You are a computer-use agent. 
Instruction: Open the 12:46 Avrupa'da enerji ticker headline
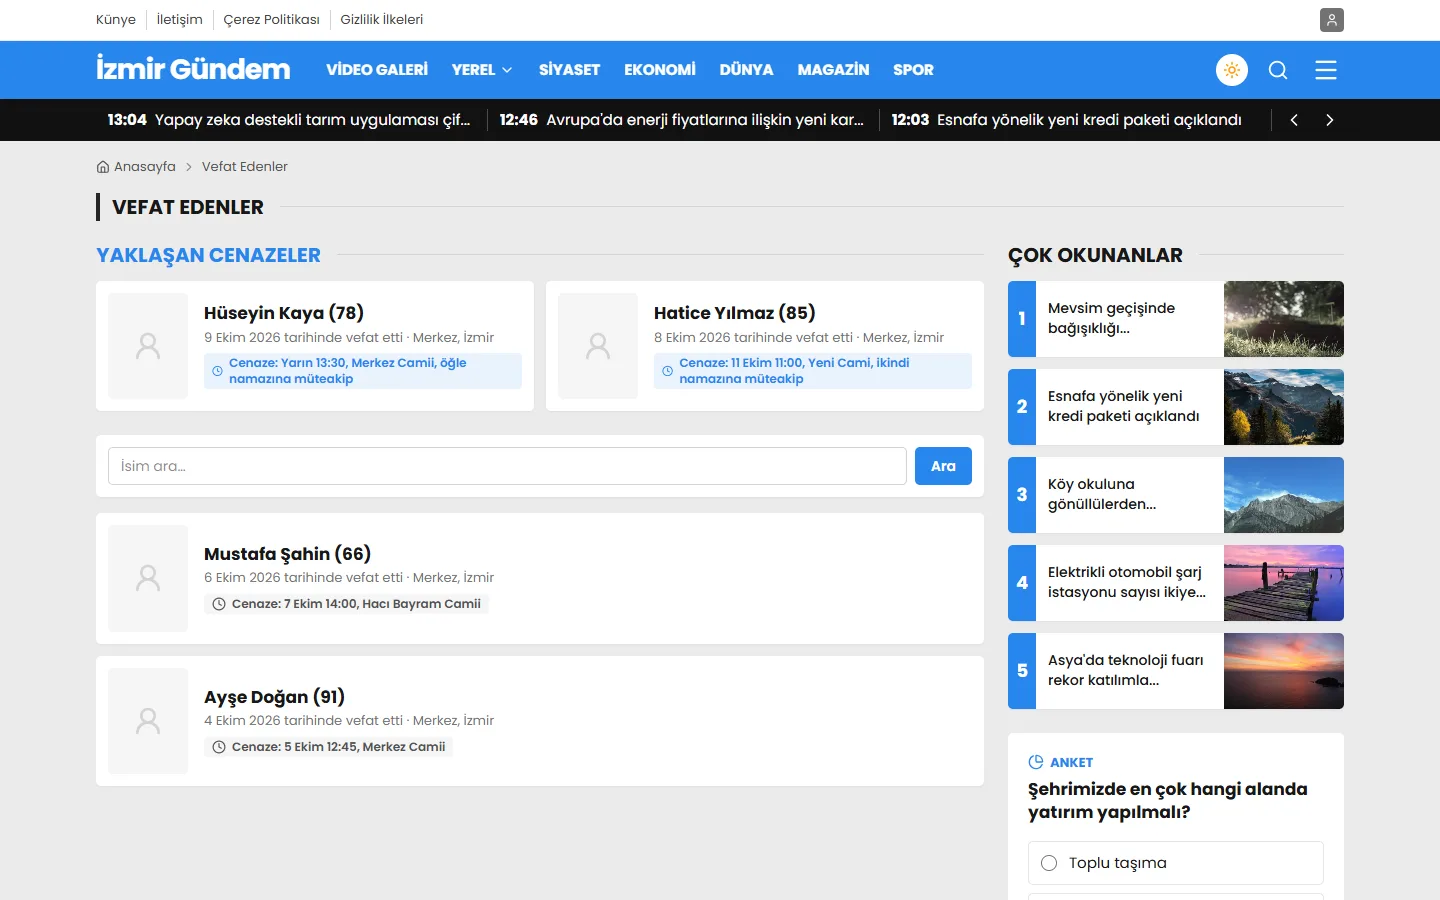tap(682, 120)
